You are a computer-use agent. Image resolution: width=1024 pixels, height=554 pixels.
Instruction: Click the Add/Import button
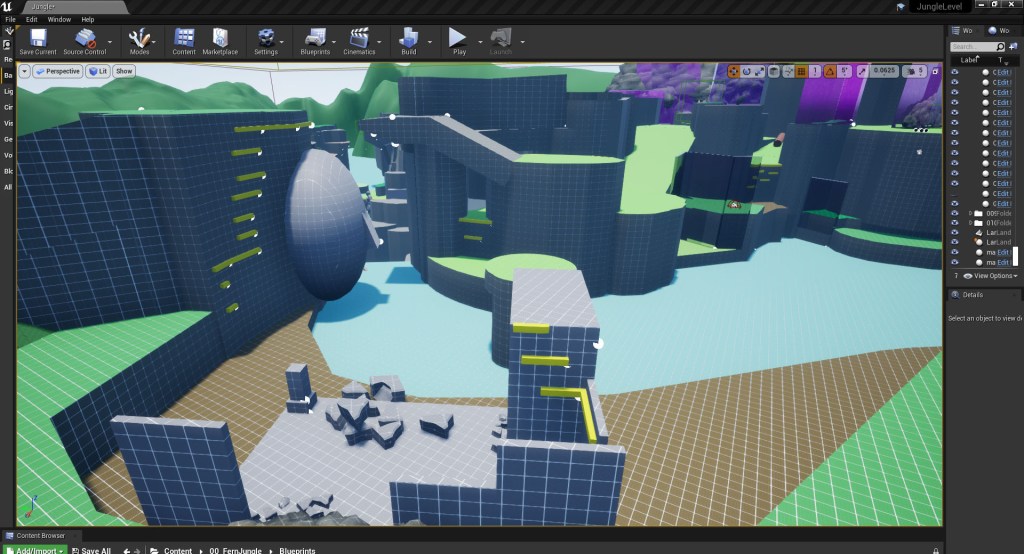pos(39,550)
